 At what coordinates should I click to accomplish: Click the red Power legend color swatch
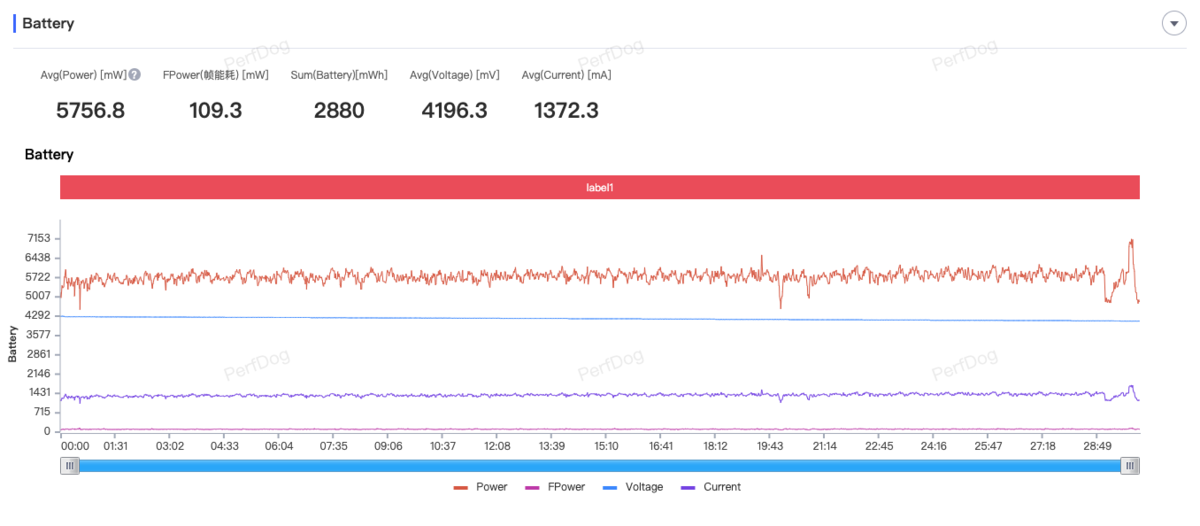coord(461,488)
